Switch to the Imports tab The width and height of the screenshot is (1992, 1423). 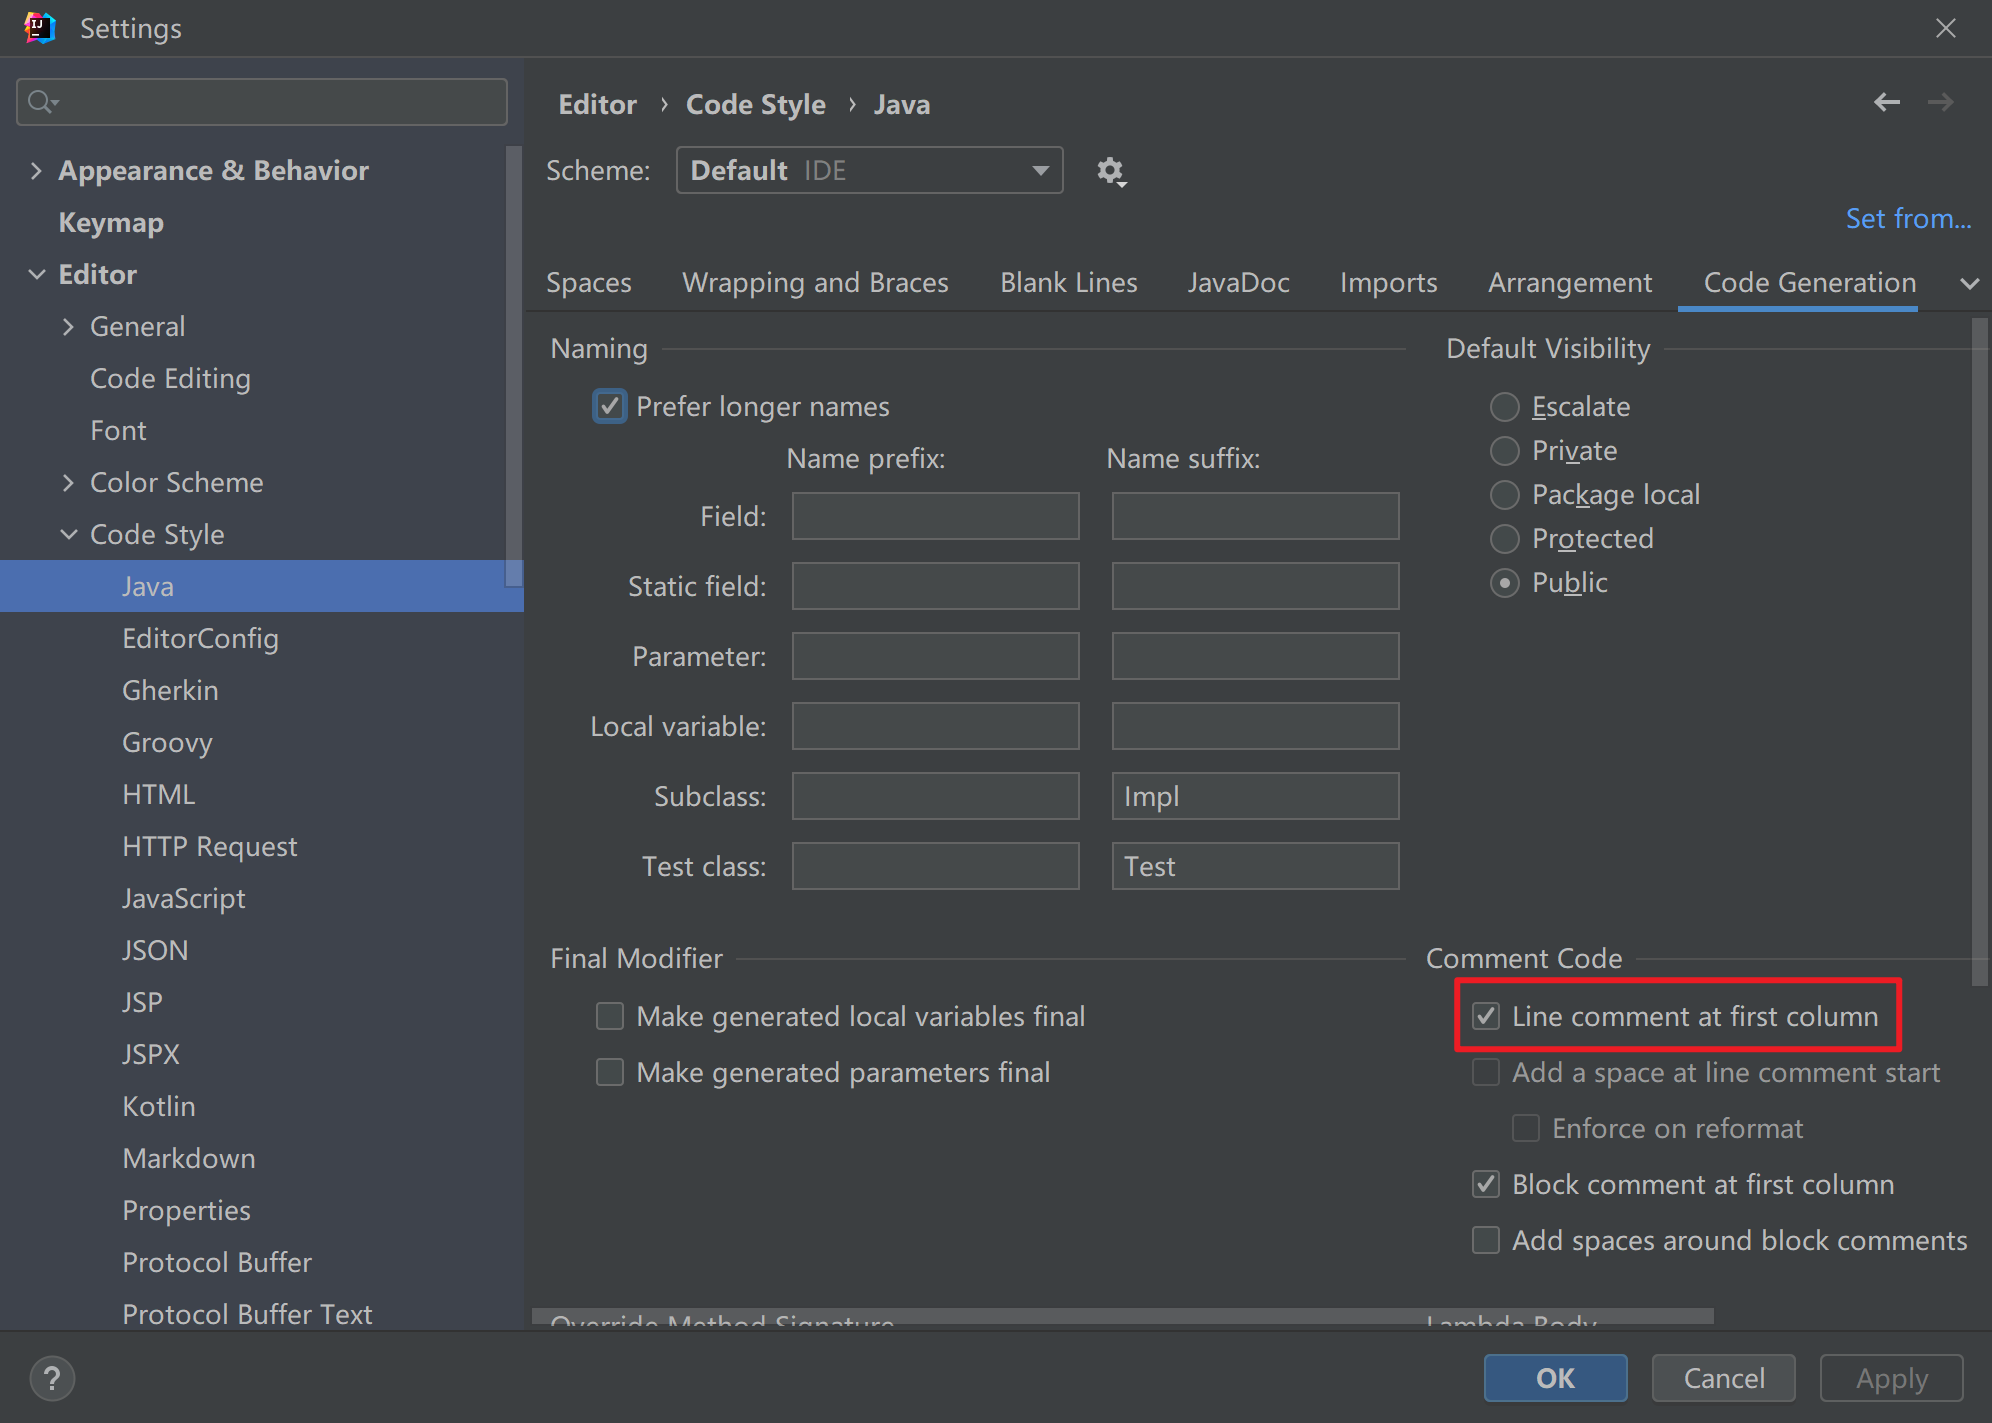click(x=1388, y=283)
